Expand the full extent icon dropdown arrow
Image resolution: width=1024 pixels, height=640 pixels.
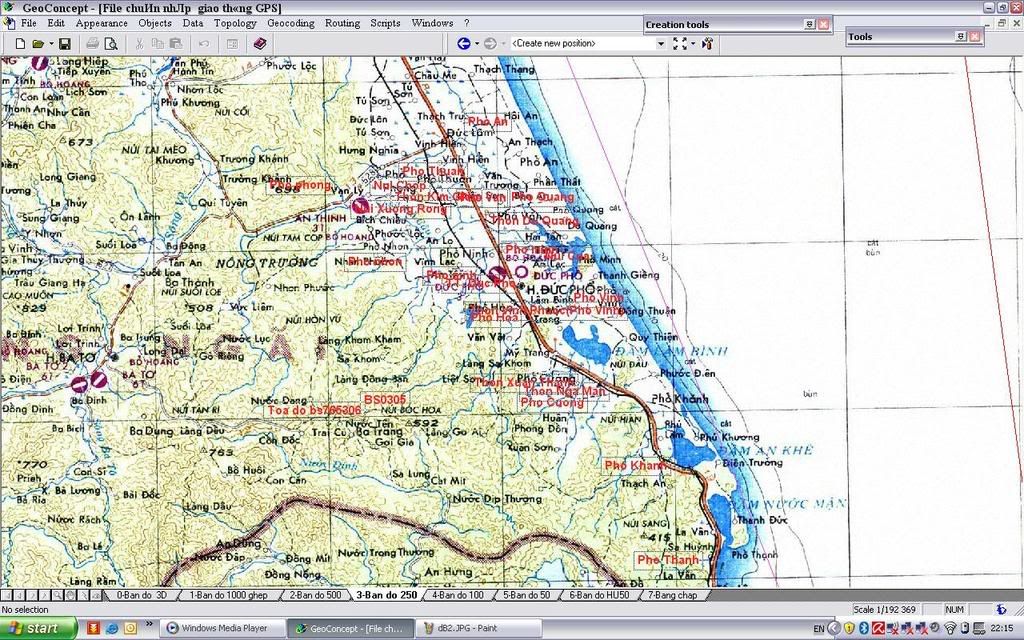(x=692, y=44)
